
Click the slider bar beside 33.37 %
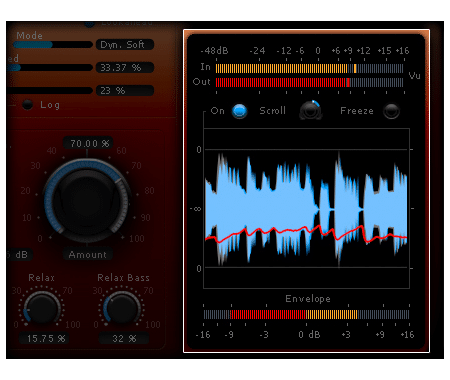coord(50,68)
